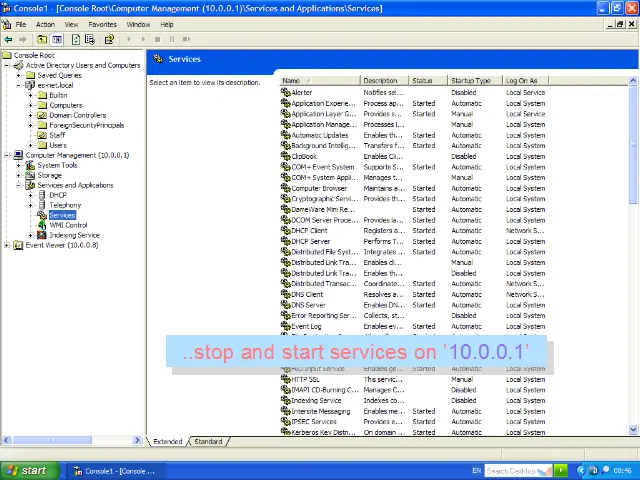
Task: Click the Up One Level toolbar icon
Action: 42,40
